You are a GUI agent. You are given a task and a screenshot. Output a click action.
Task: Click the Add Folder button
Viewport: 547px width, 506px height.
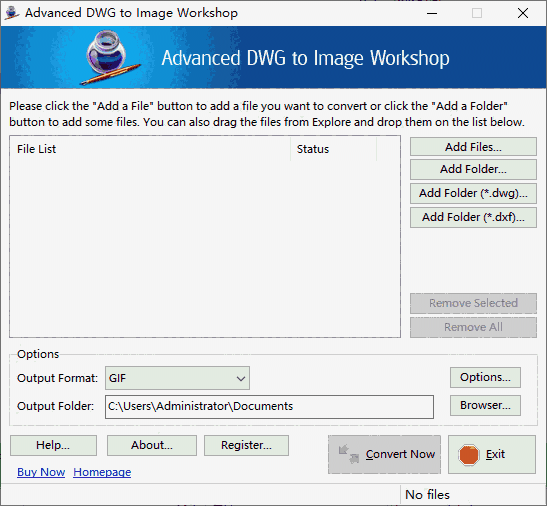(x=473, y=169)
